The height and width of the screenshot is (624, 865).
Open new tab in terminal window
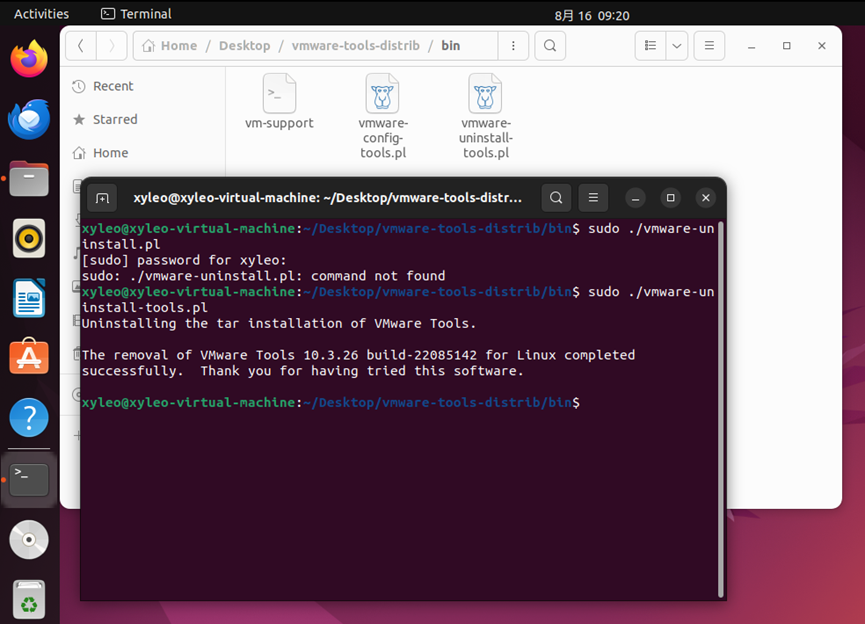[102, 198]
